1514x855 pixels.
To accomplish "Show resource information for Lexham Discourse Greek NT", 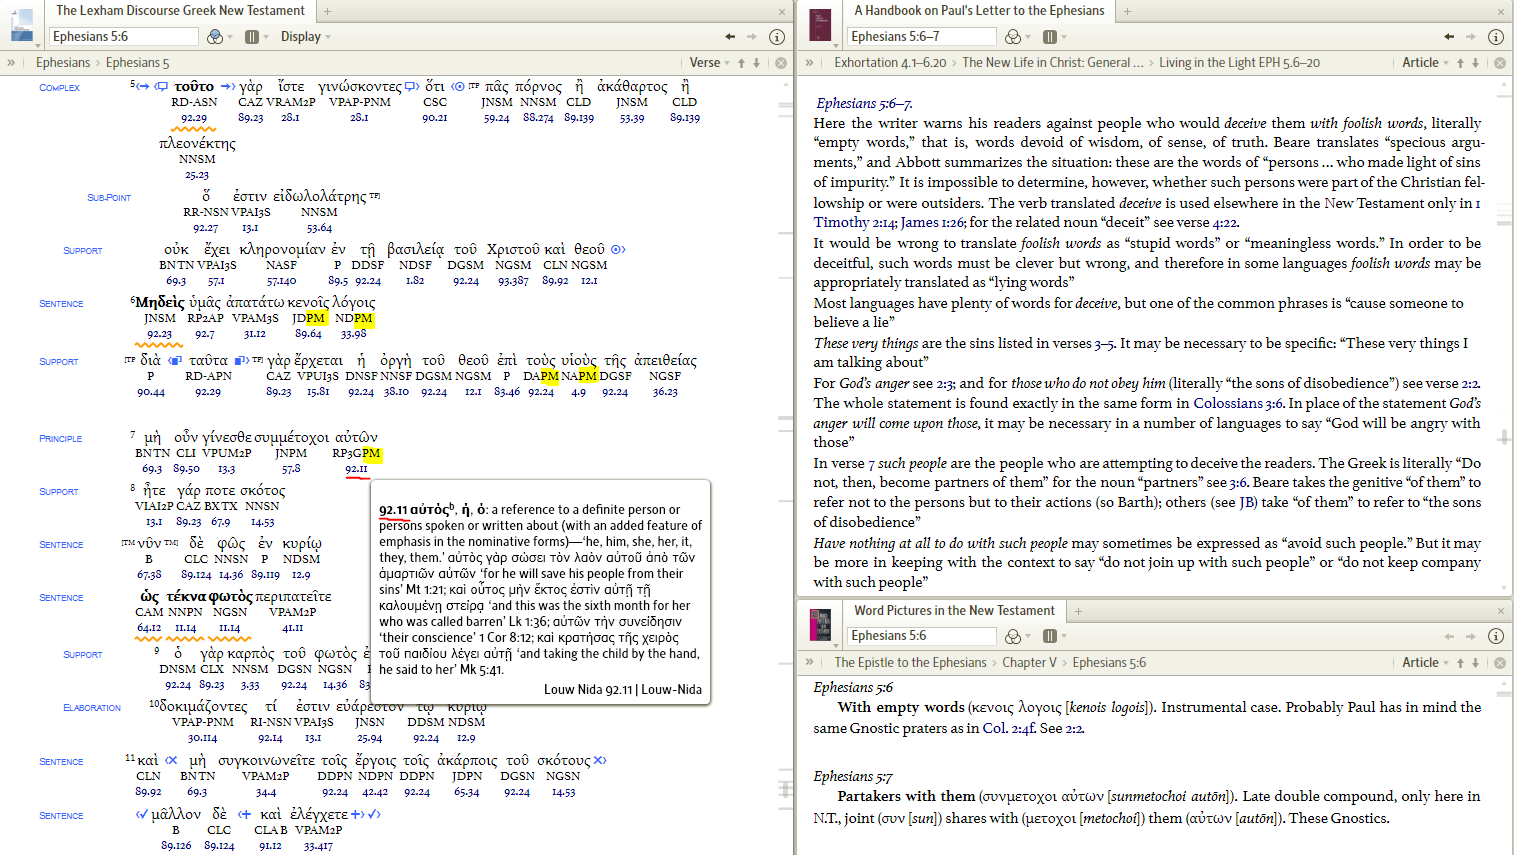I will point(777,37).
